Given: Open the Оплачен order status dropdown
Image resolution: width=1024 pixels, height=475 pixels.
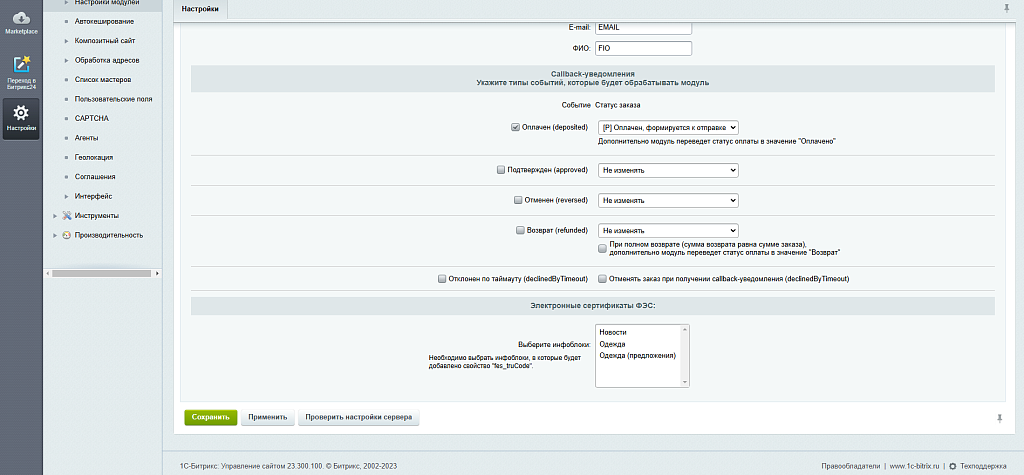Looking at the screenshot, I should tap(668, 128).
